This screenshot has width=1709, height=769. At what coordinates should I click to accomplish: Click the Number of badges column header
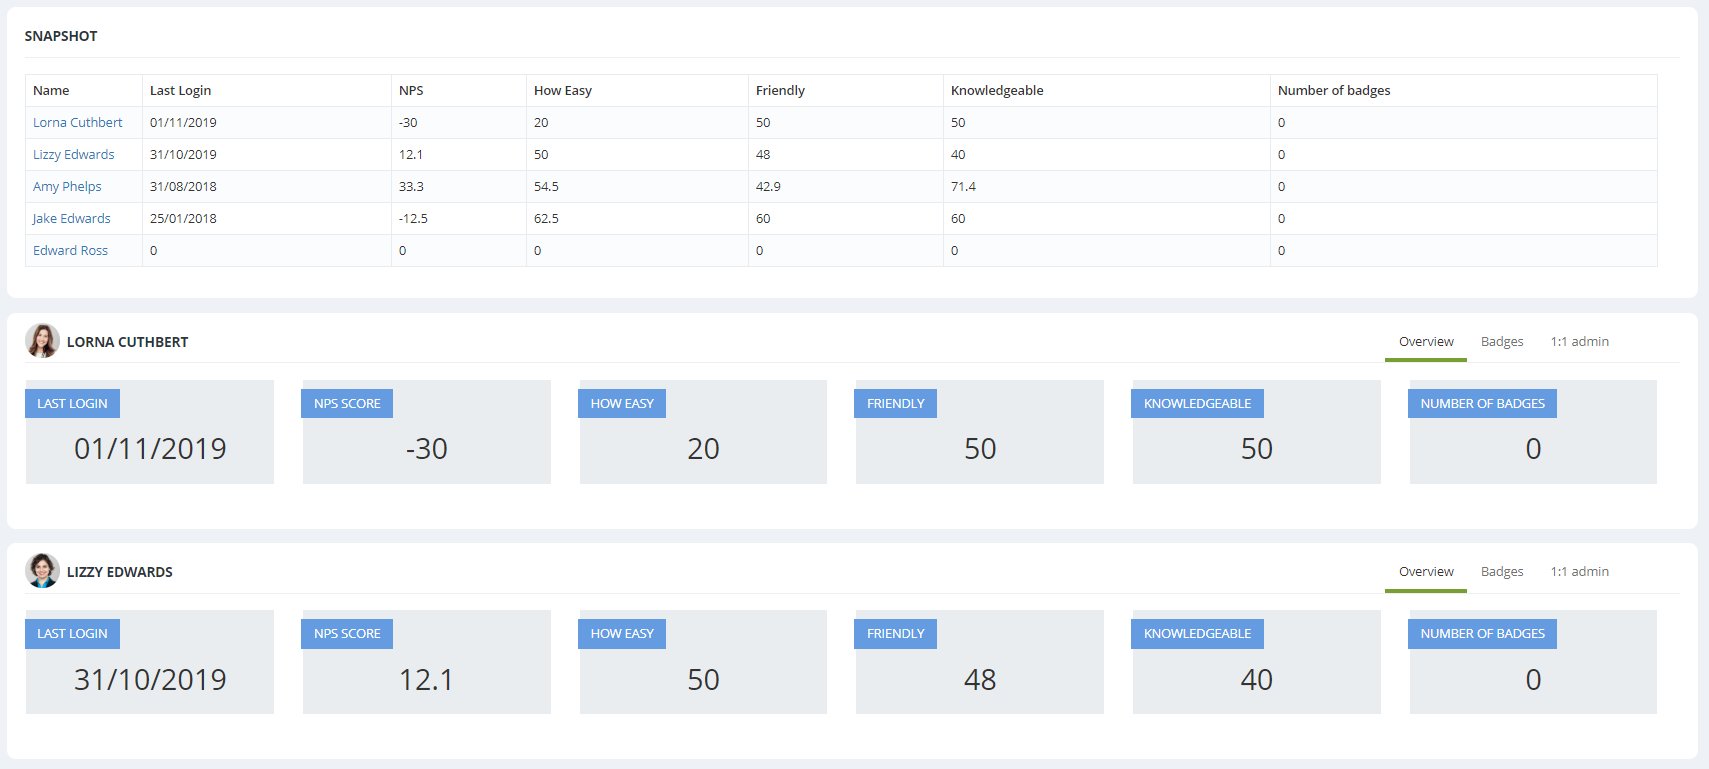(x=1464, y=90)
